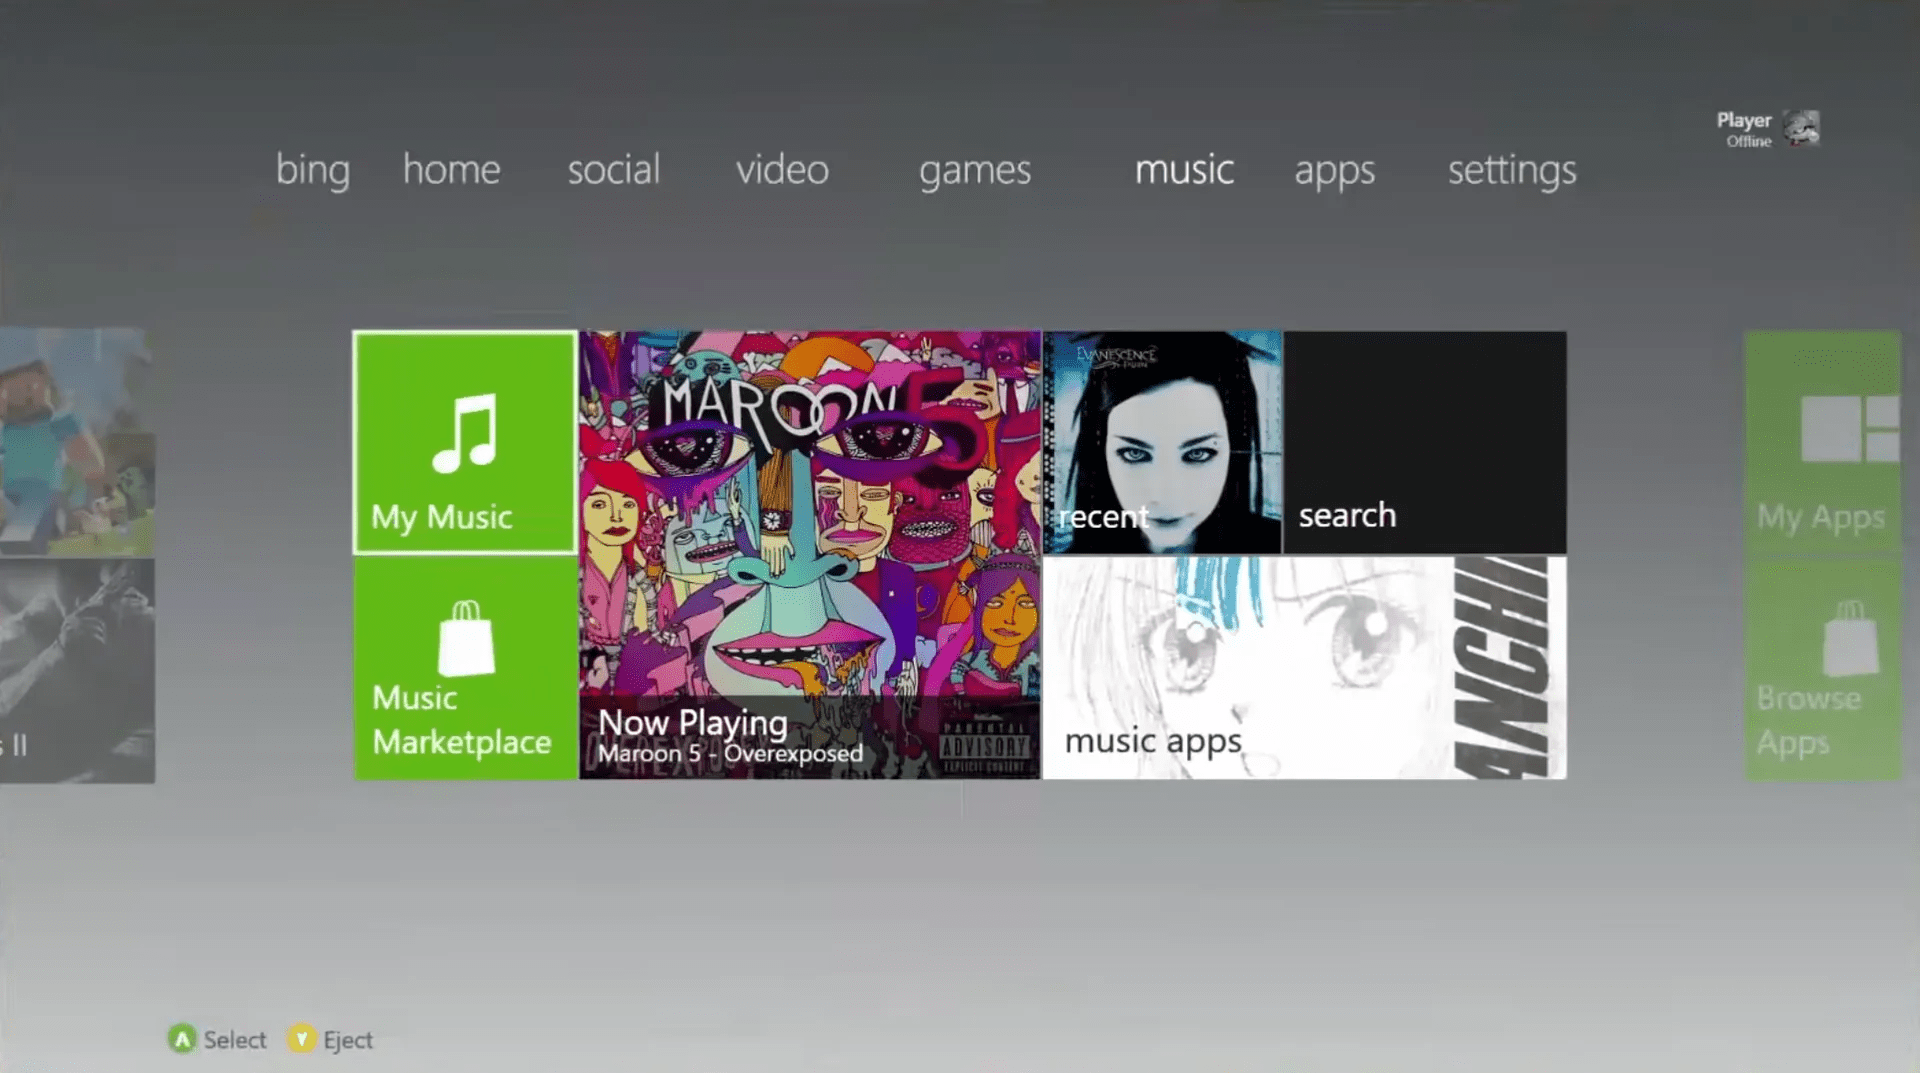Select the music tab

(1184, 169)
